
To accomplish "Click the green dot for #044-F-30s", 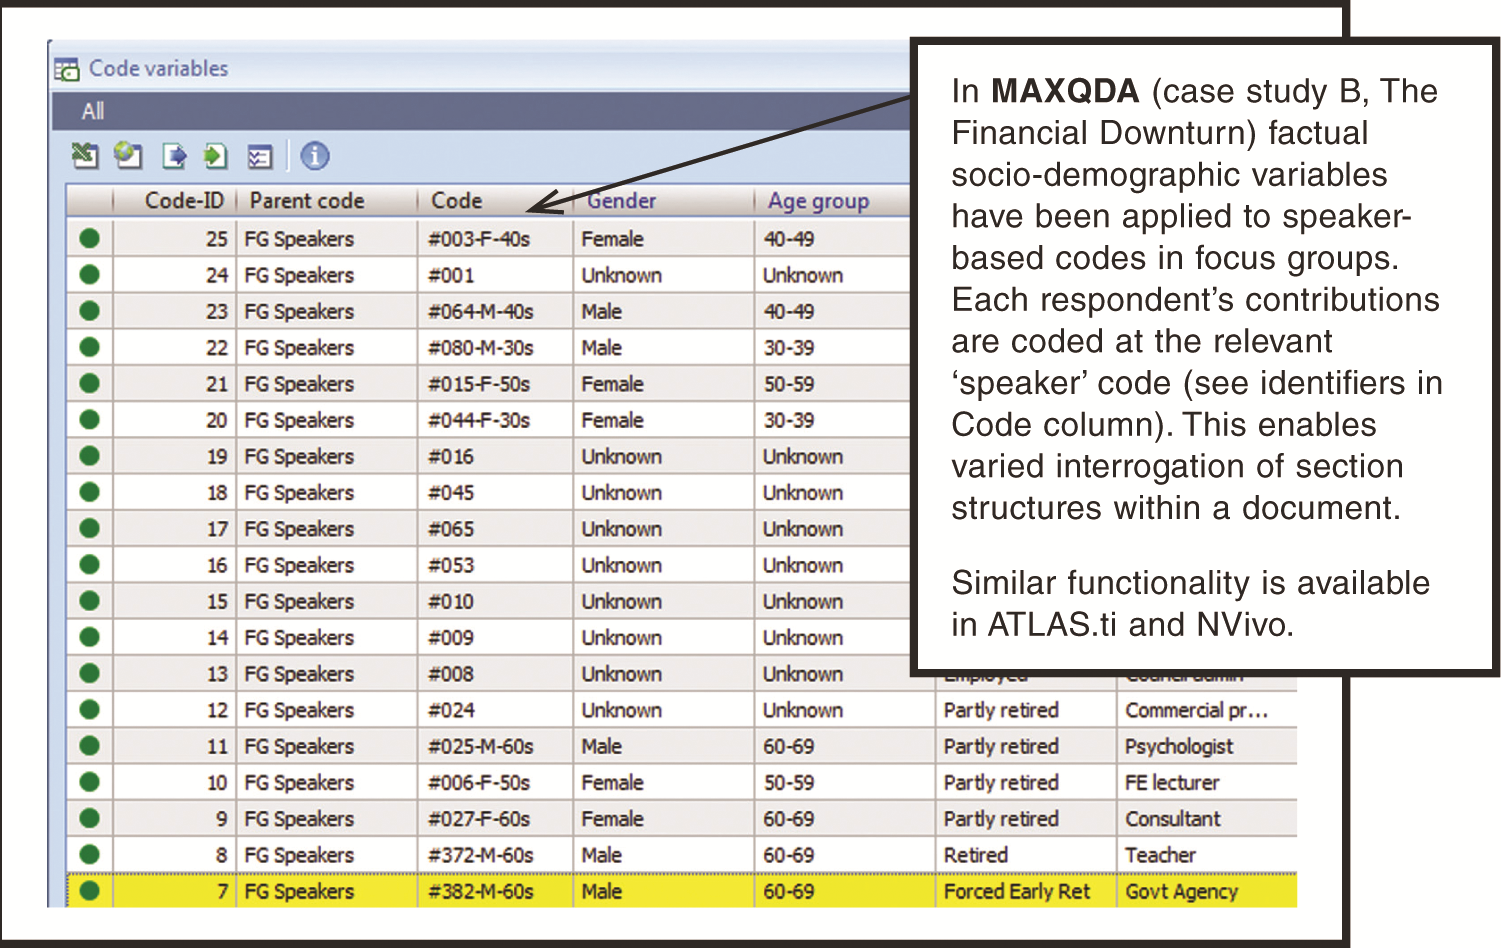I will click(89, 419).
